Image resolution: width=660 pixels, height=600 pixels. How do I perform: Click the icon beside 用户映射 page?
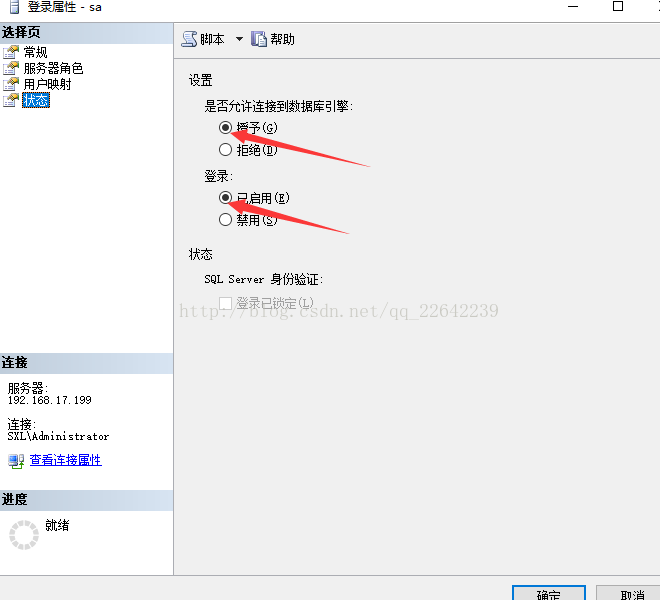coord(11,84)
